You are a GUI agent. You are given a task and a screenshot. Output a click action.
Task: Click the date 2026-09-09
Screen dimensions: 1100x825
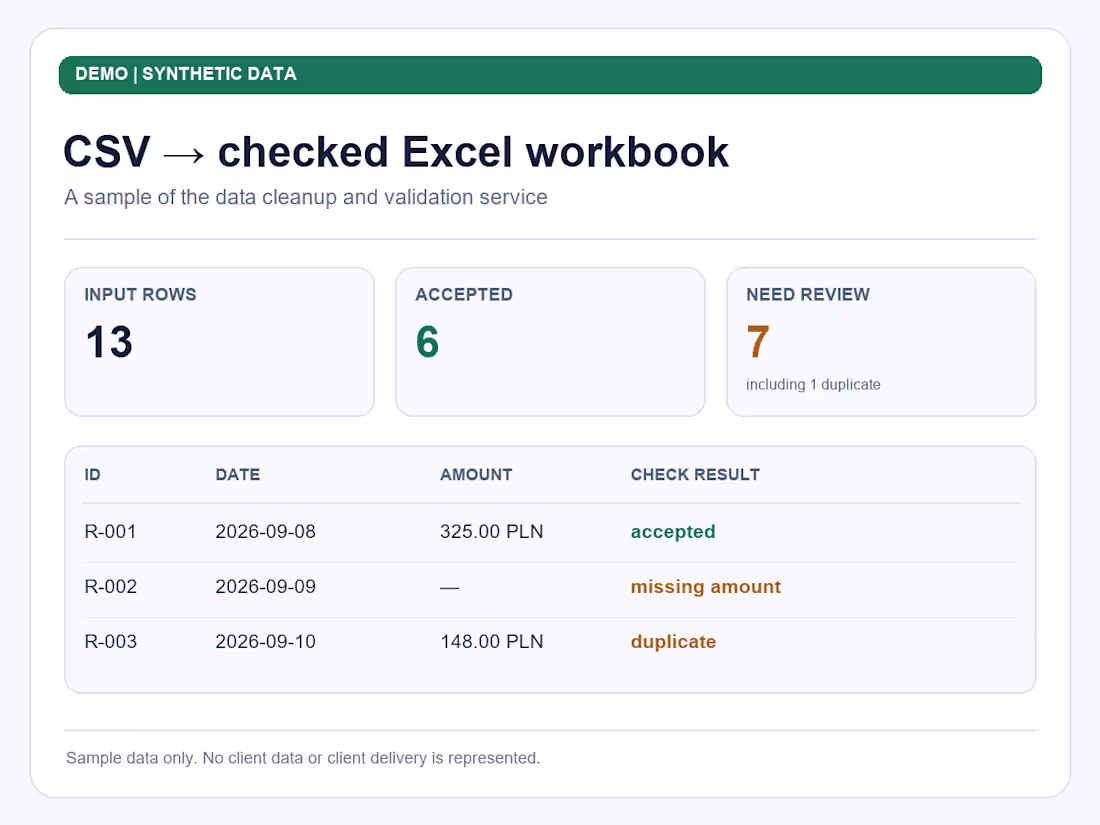pos(266,586)
